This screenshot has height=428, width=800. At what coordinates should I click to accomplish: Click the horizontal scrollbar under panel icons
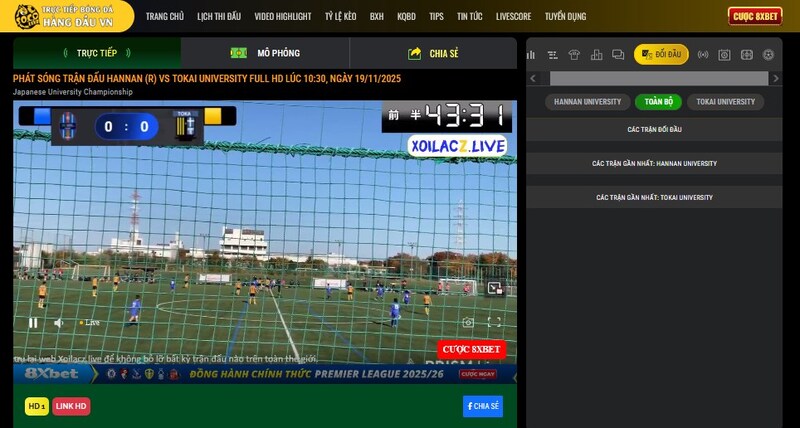tap(655, 78)
